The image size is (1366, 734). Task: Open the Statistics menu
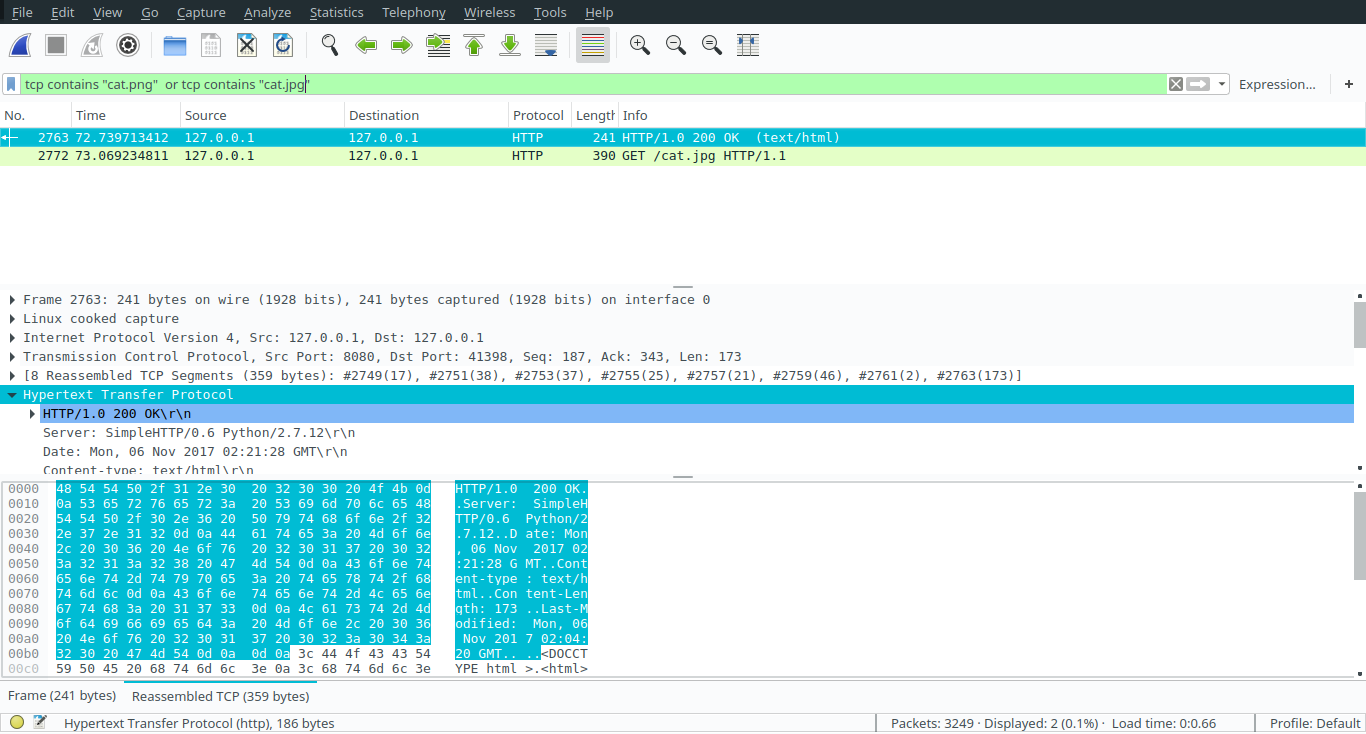(x=336, y=12)
